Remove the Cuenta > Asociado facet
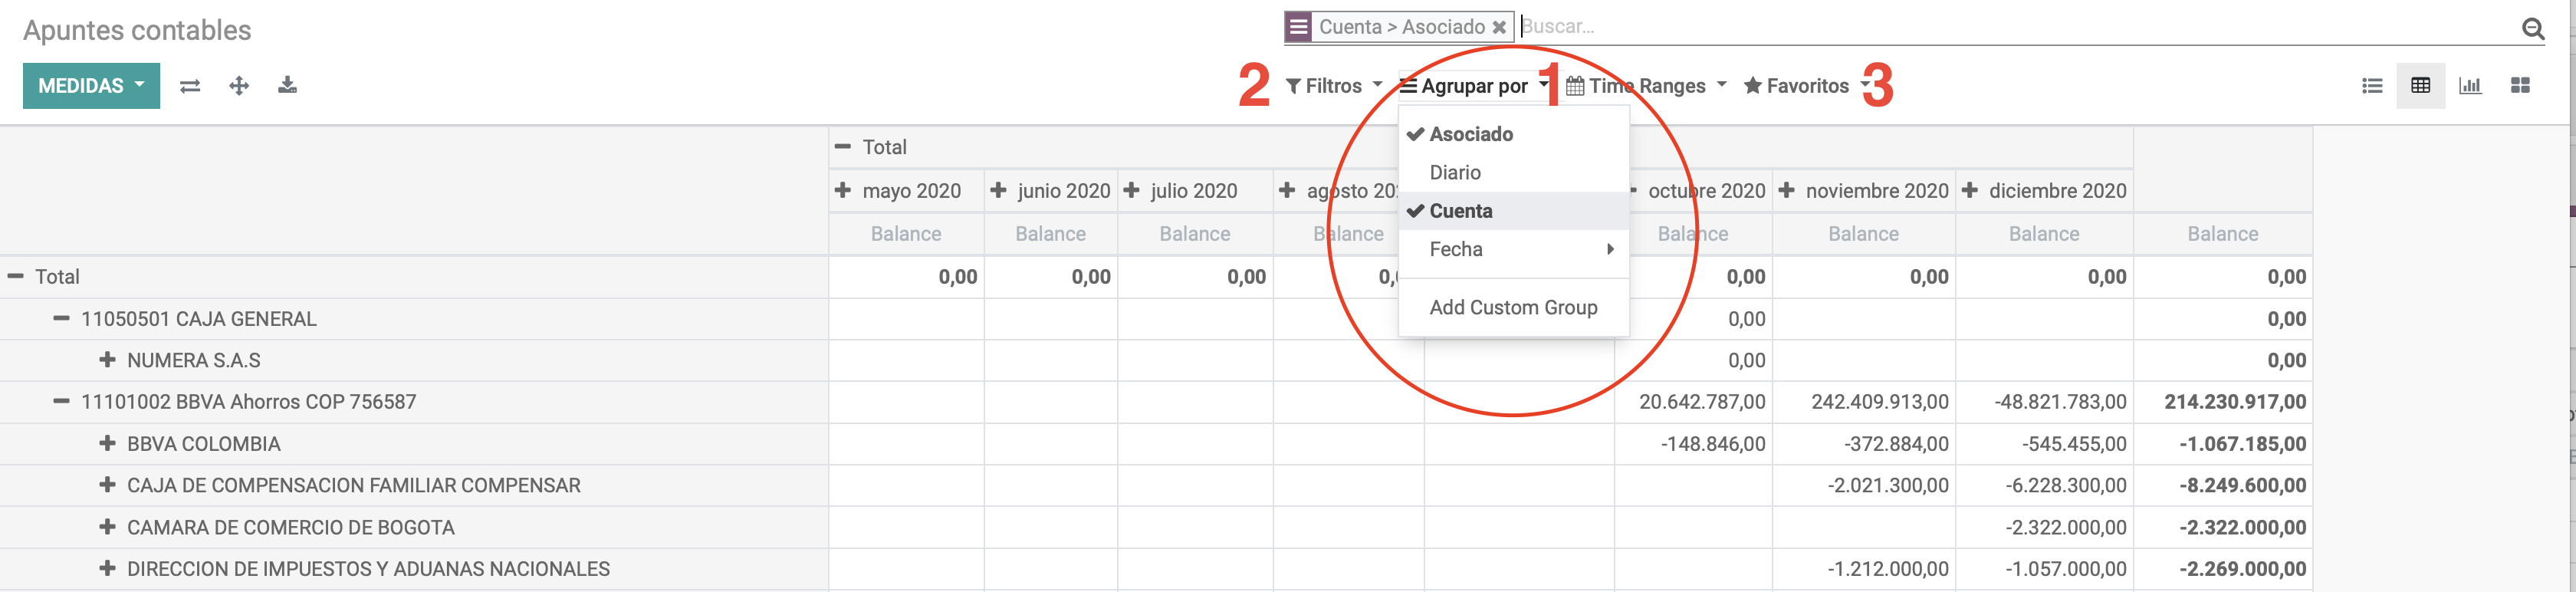Screen dimensions: 2576x592 (1499, 28)
